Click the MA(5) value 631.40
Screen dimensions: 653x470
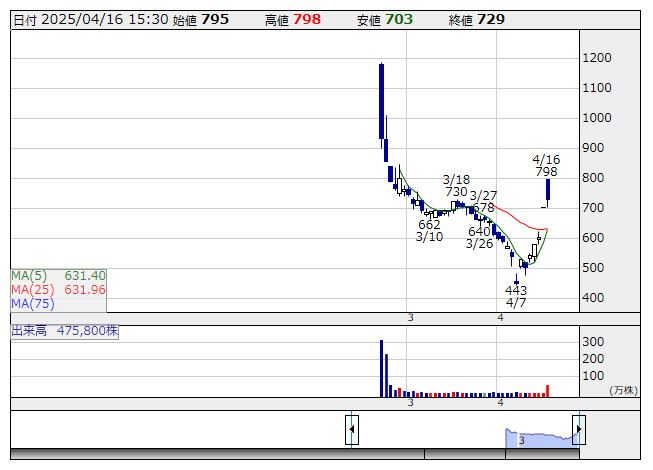[85, 276]
